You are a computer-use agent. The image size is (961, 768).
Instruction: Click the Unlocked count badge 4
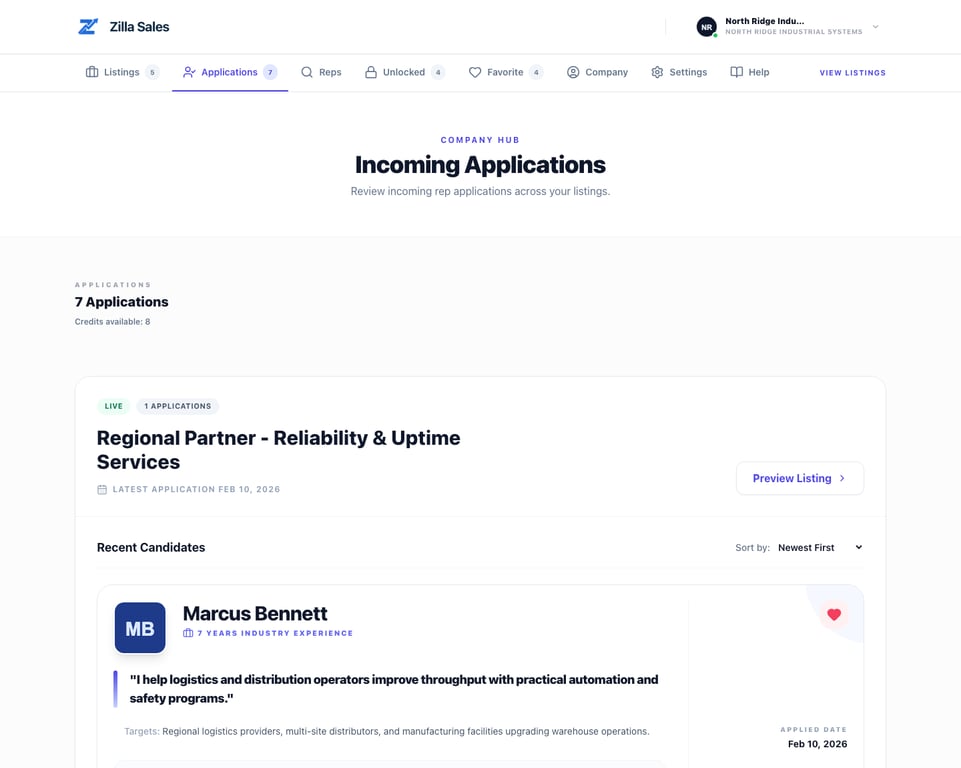pos(438,72)
